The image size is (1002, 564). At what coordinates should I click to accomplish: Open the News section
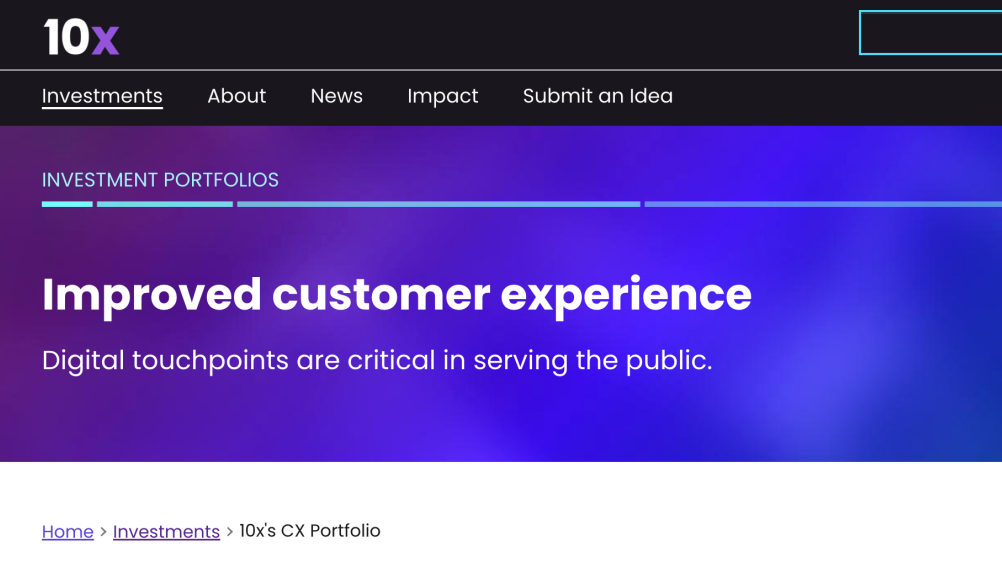(336, 96)
